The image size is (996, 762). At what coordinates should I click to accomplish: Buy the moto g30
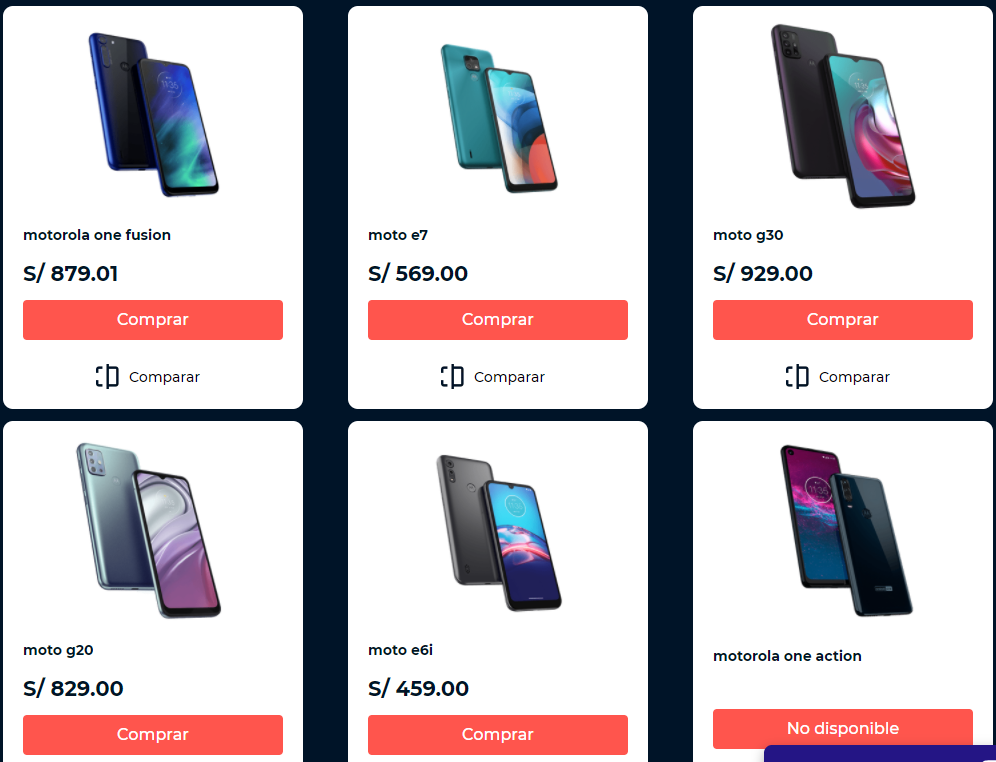pyautogui.click(x=843, y=319)
